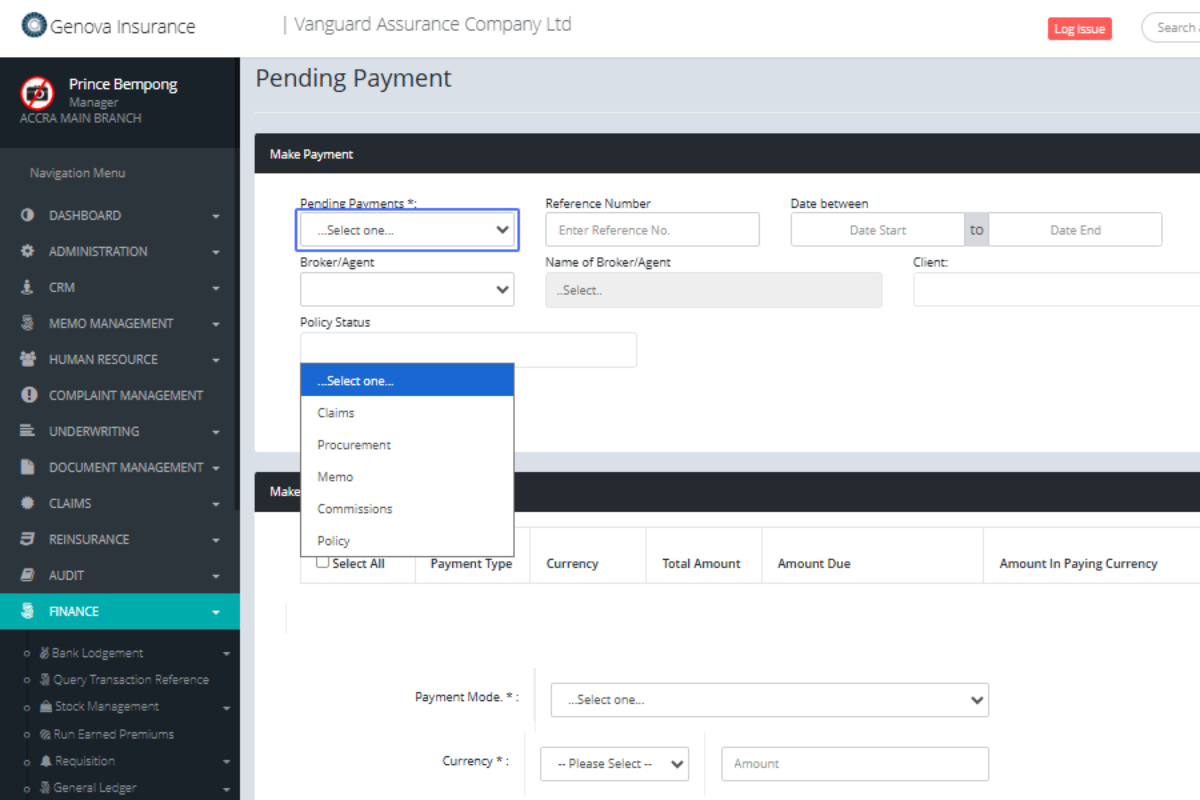Click the Date Start field
The height and width of the screenshot is (800, 1200).
[877, 230]
